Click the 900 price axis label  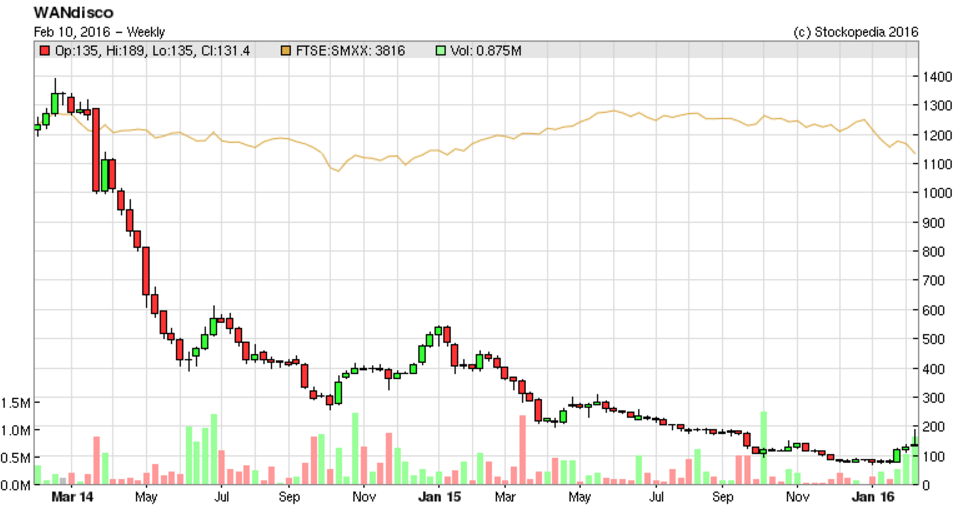tap(934, 223)
